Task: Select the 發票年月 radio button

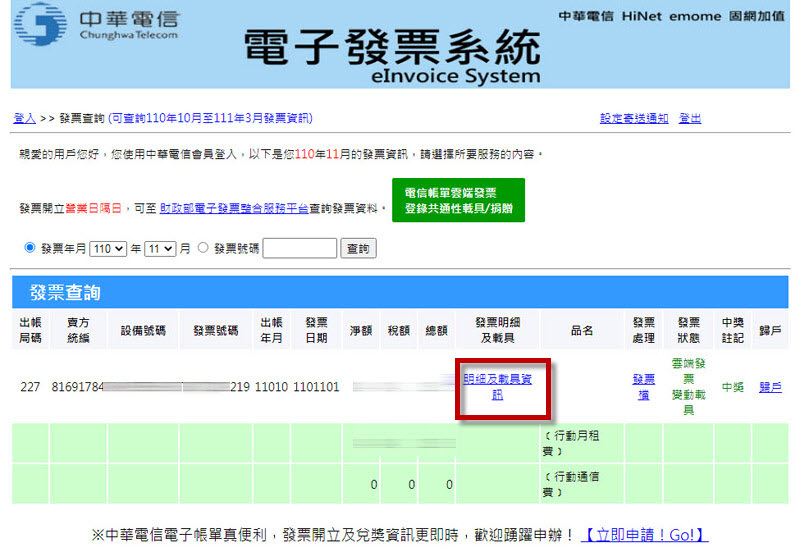Action: pyautogui.click(x=30, y=247)
